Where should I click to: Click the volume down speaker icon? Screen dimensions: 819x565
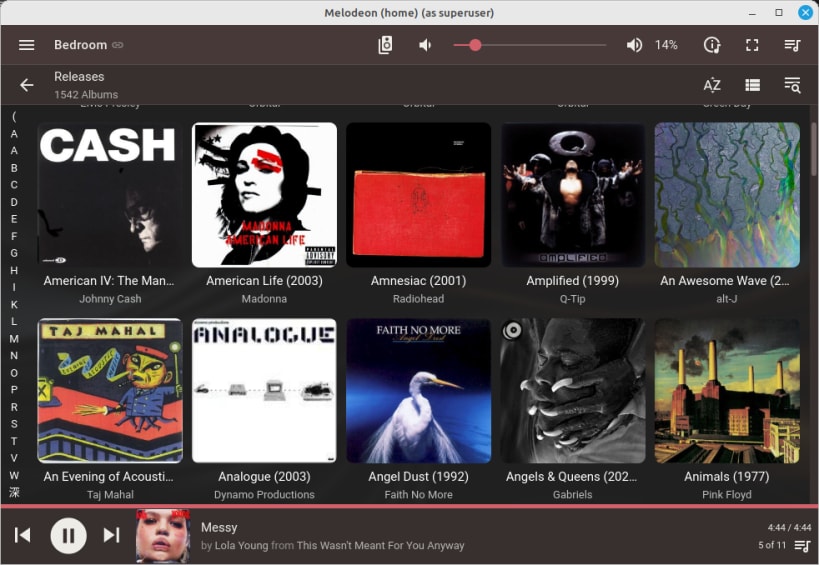[425, 45]
